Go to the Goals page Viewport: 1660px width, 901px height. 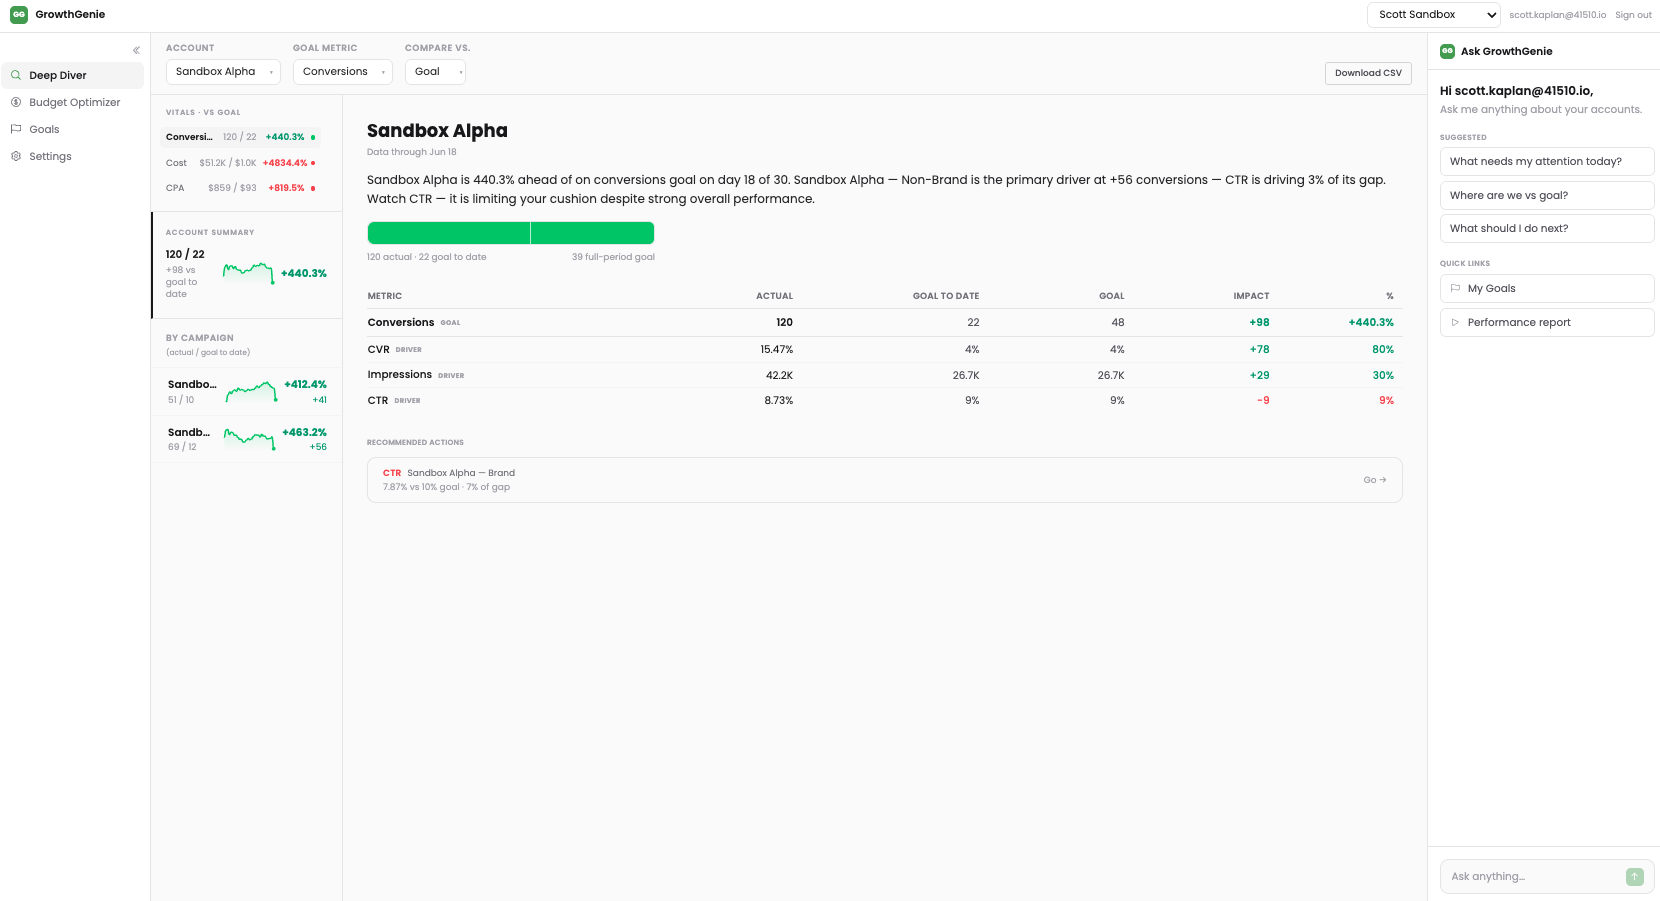73,129
